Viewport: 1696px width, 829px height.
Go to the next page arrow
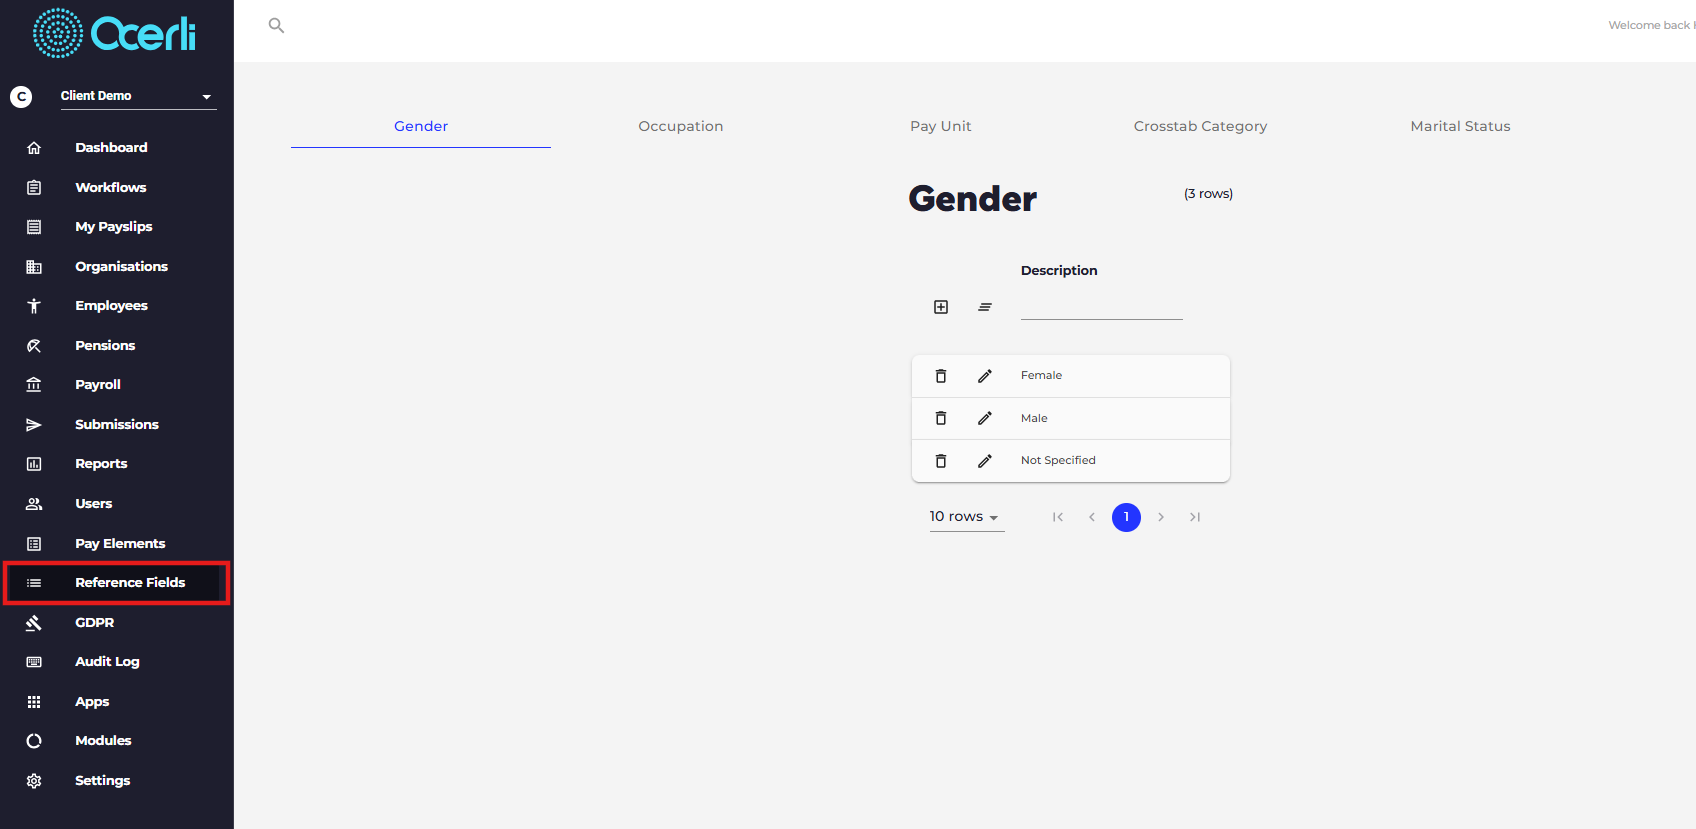[x=1161, y=517]
